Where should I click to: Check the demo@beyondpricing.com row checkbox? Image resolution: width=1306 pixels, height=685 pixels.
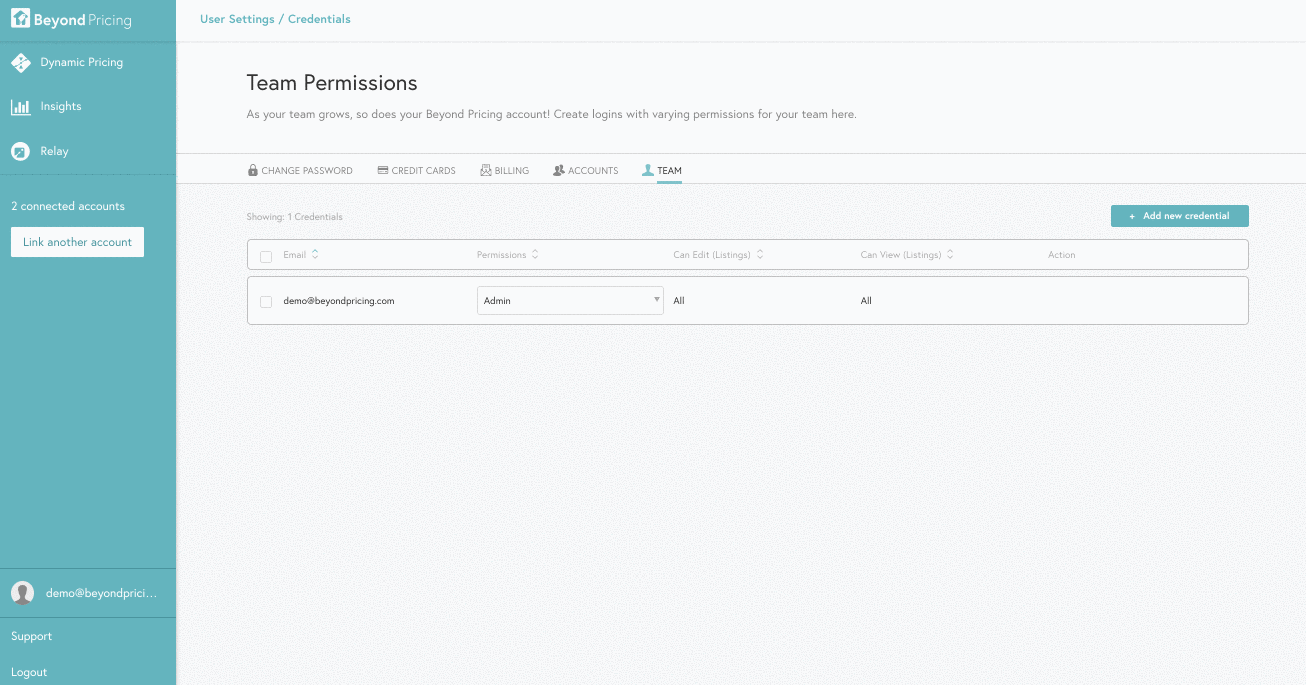pos(266,302)
